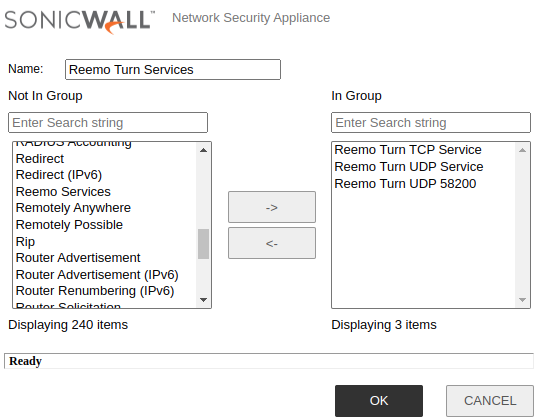This screenshot has height=420, width=544.
Task: Click the In Group list scroll up arrow
Action: click(x=522, y=150)
